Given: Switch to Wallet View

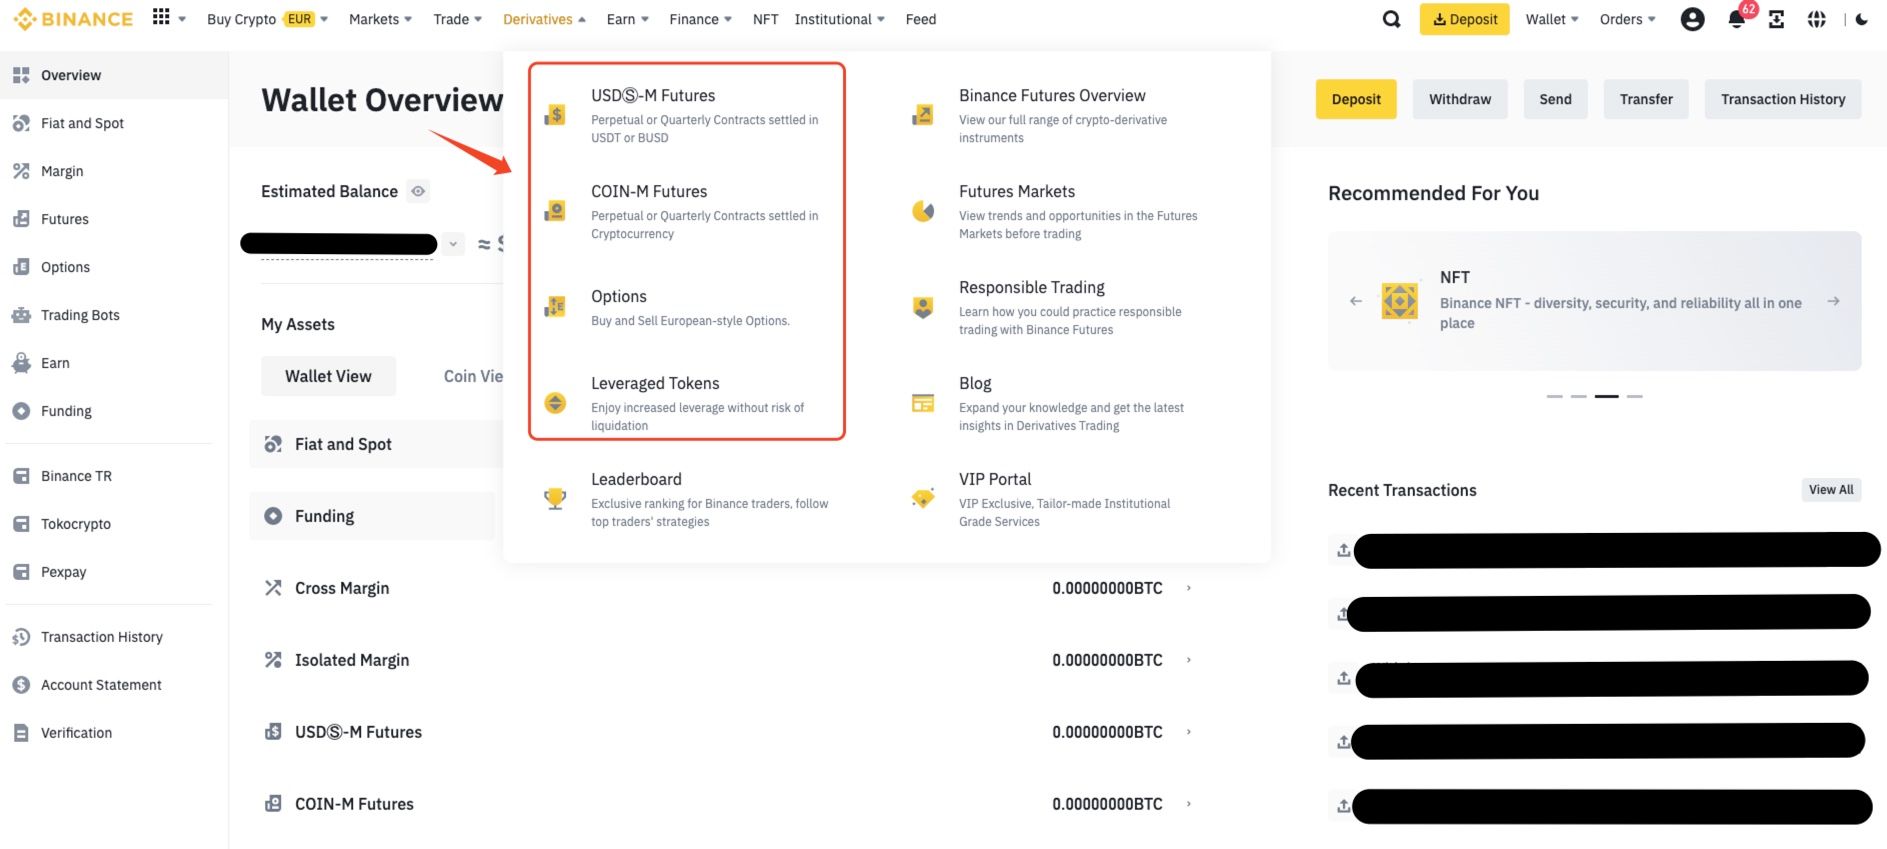Looking at the screenshot, I should click(328, 376).
